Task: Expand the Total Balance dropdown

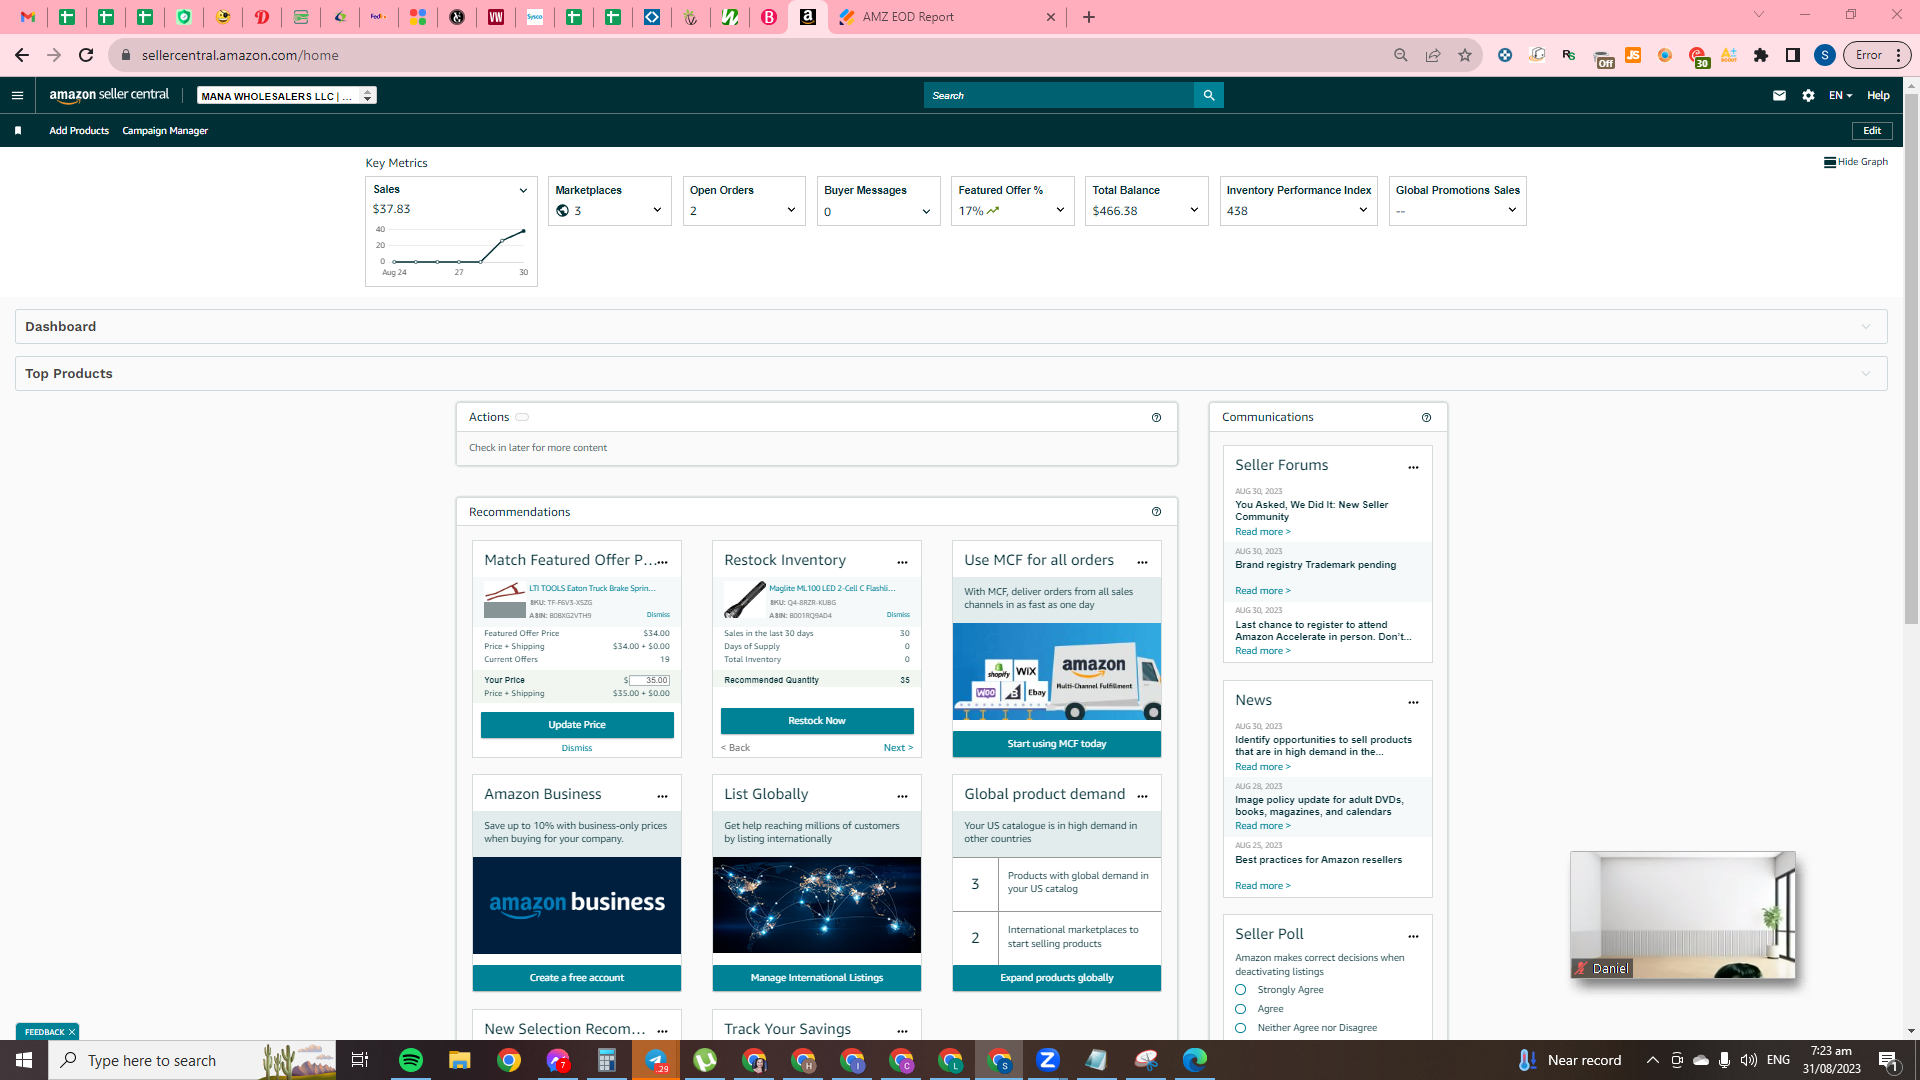Action: tap(1194, 210)
